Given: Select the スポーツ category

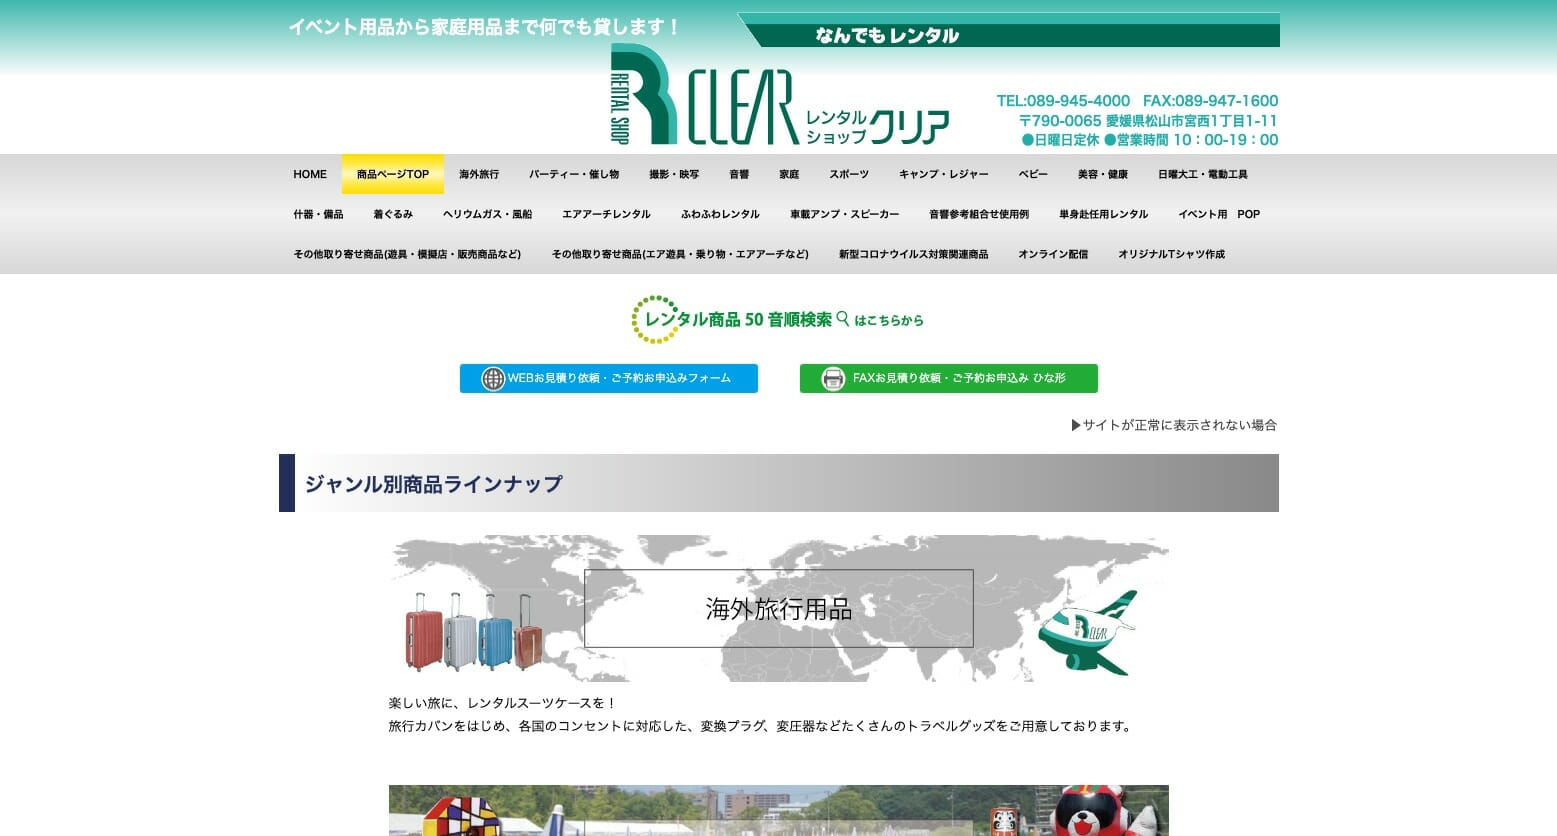Looking at the screenshot, I should coord(849,174).
